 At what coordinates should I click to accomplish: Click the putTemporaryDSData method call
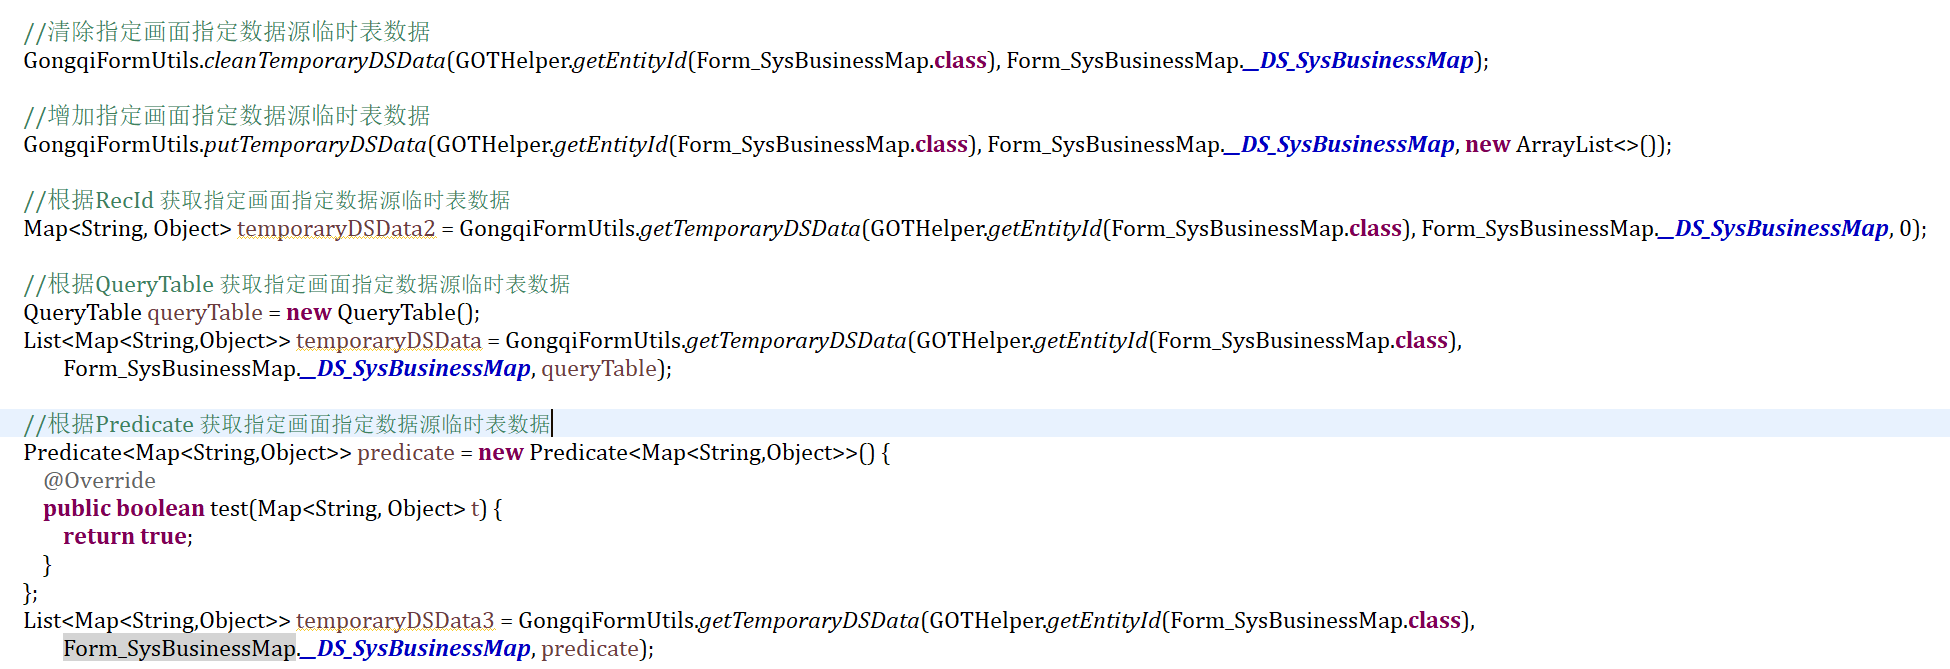click(x=315, y=145)
